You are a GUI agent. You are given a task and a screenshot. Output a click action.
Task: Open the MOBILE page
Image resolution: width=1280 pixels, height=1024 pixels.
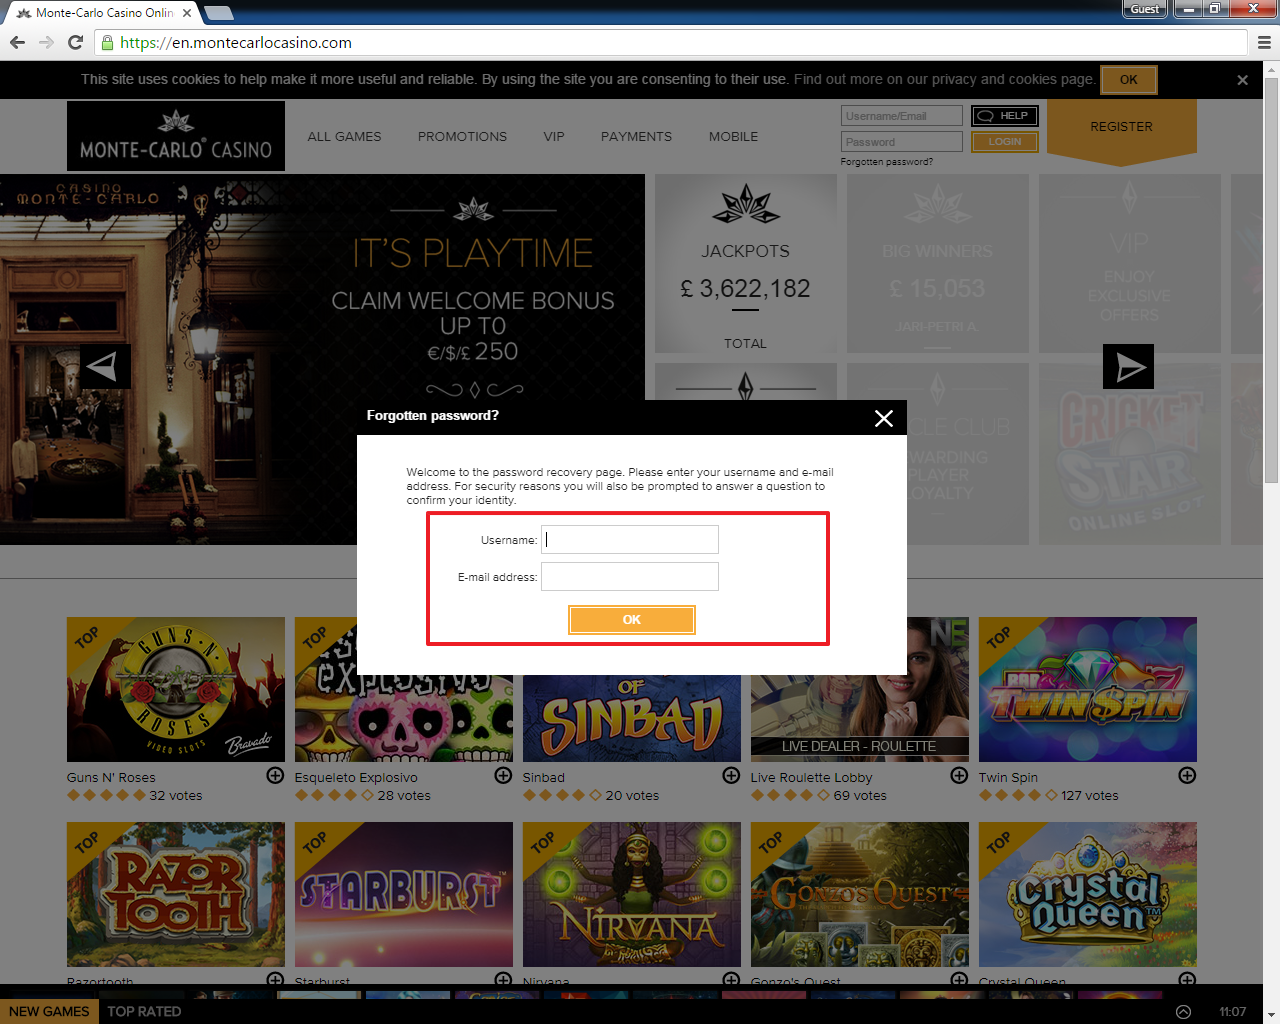coord(733,136)
